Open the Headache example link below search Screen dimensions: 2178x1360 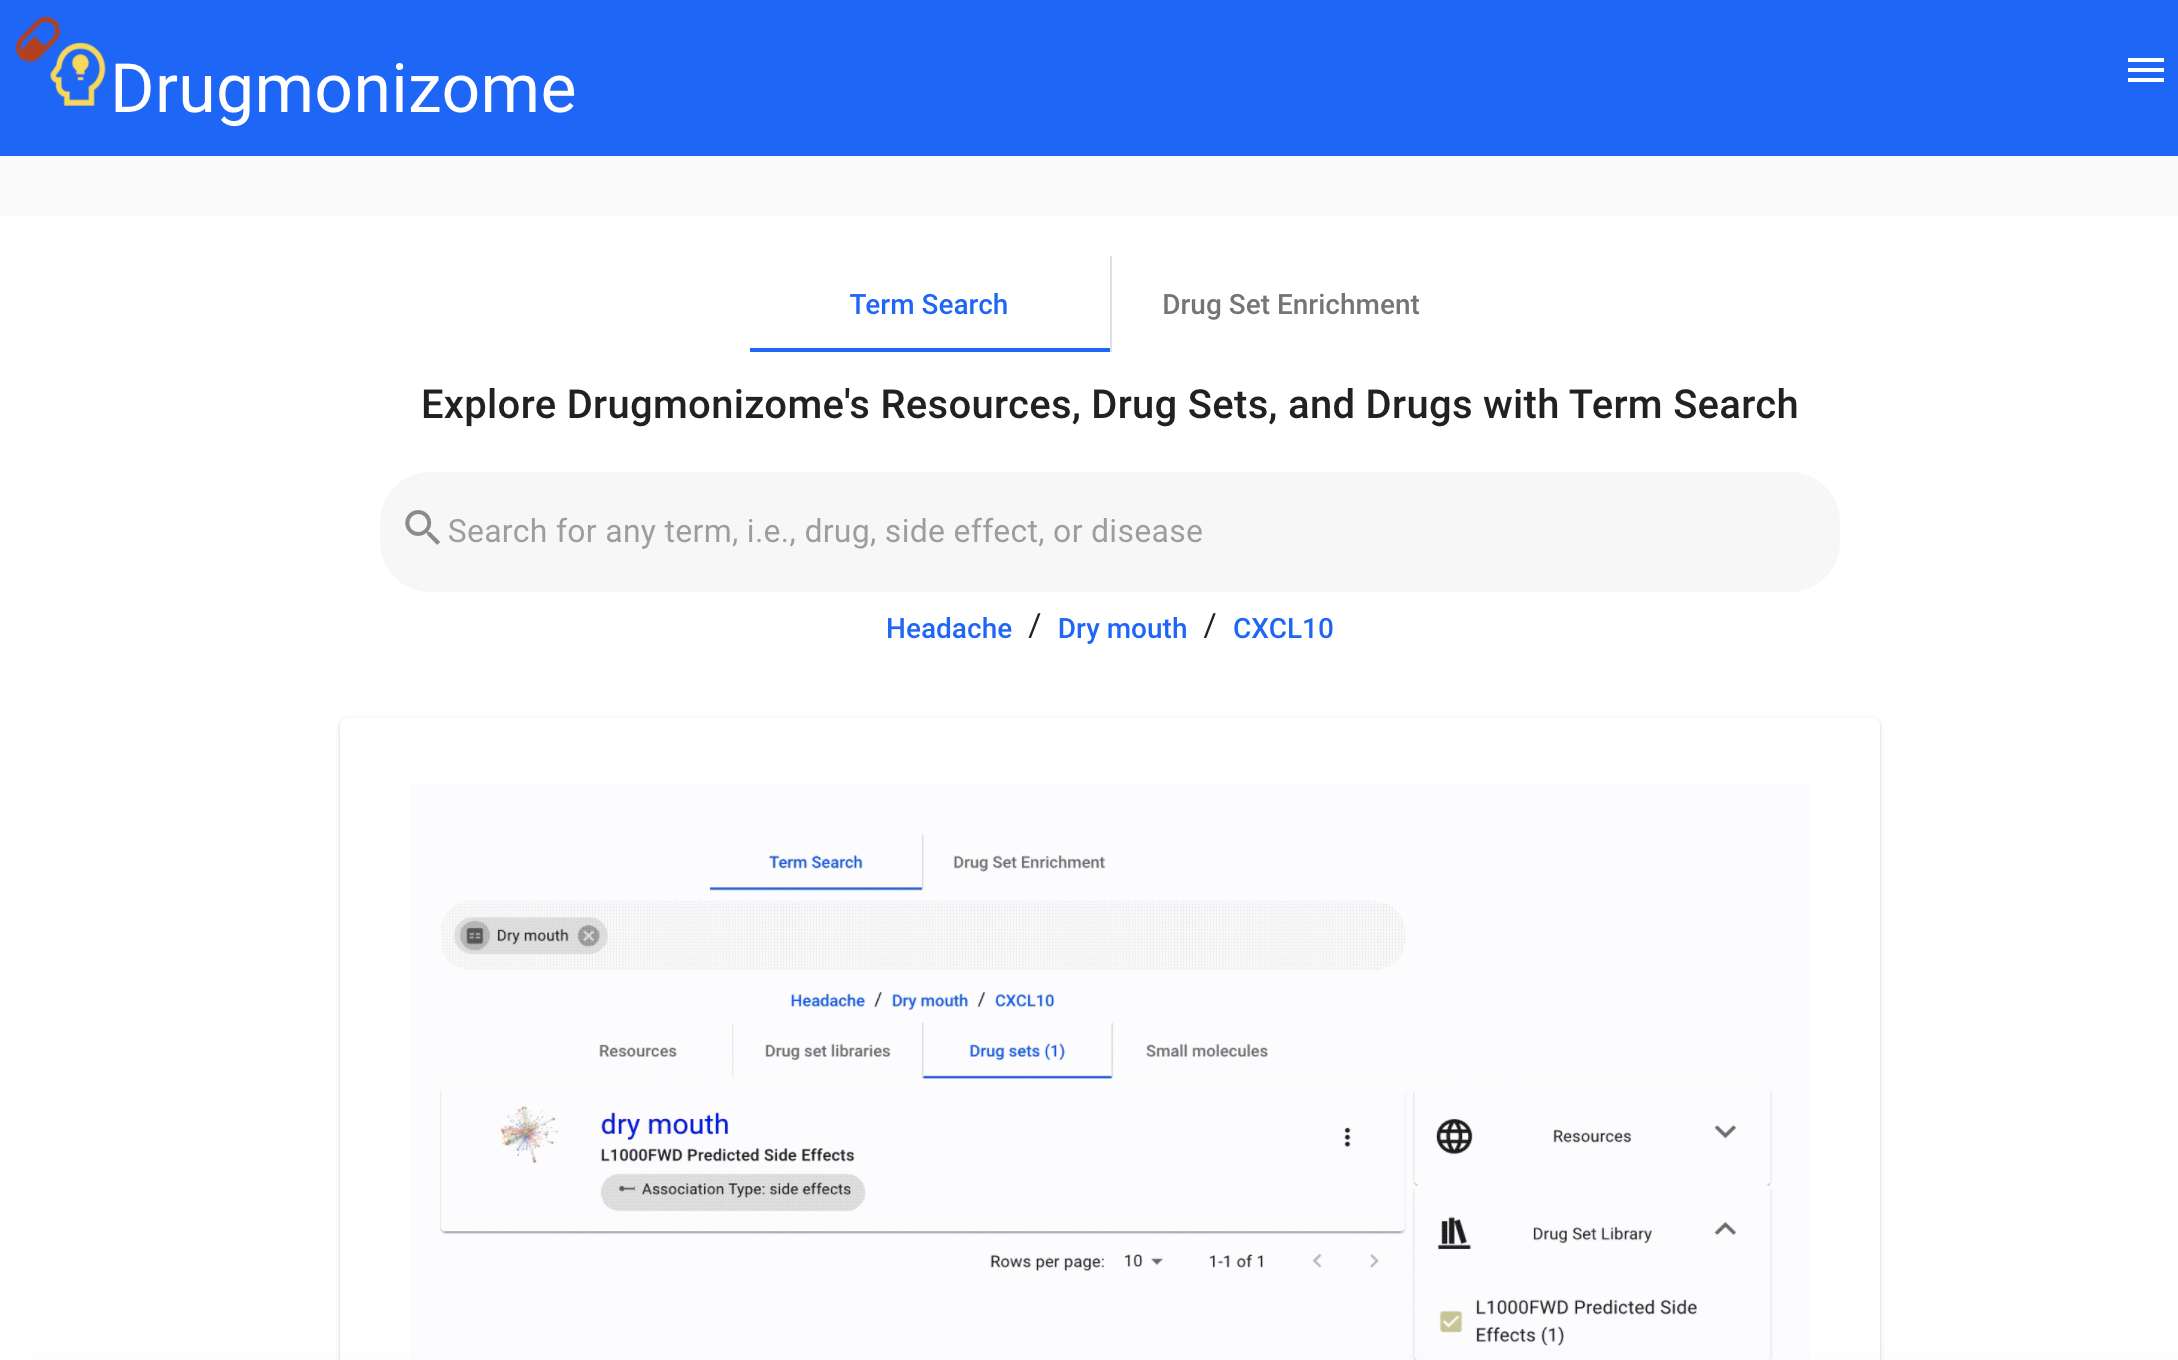(x=949, y=628)
